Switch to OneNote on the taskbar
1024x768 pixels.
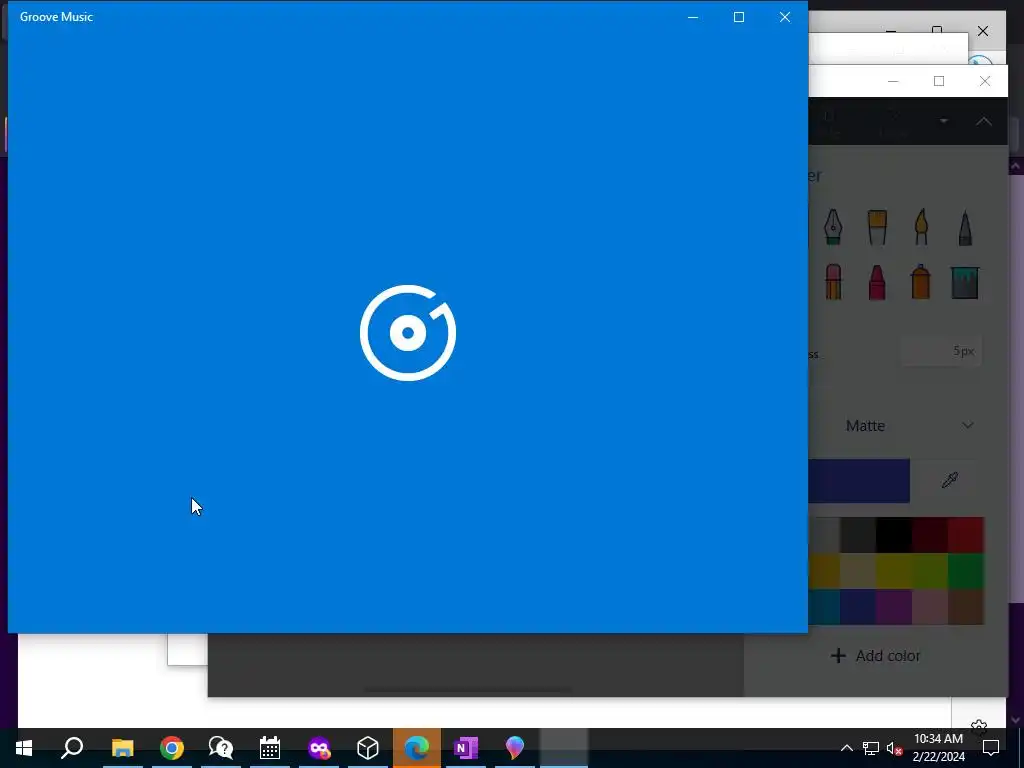[x=466, y=748]
